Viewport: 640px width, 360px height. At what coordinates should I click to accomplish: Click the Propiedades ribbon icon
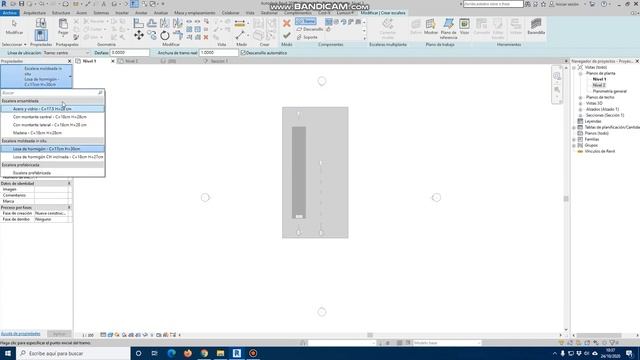[41, 36]
